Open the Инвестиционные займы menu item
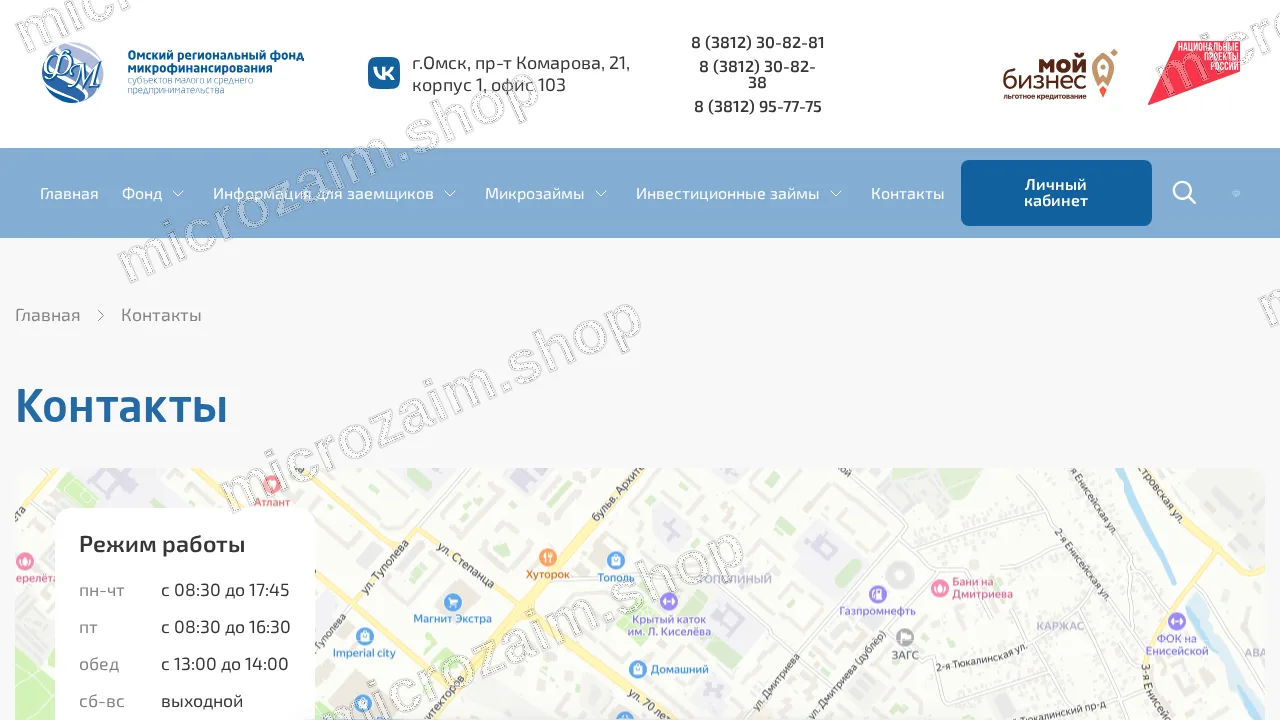This screenshot has width=1280, height=720. [728, 193]
